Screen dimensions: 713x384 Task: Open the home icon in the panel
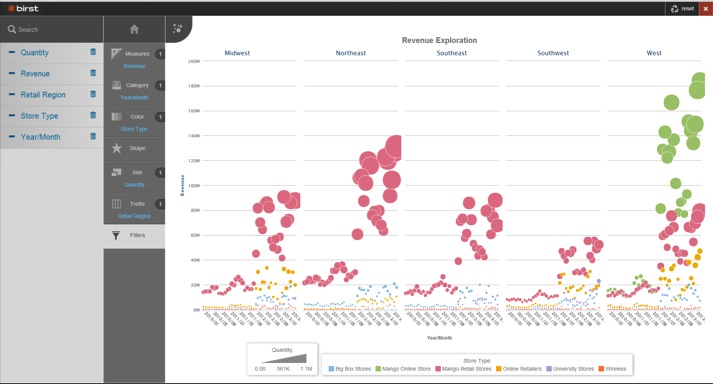(134, 30)
